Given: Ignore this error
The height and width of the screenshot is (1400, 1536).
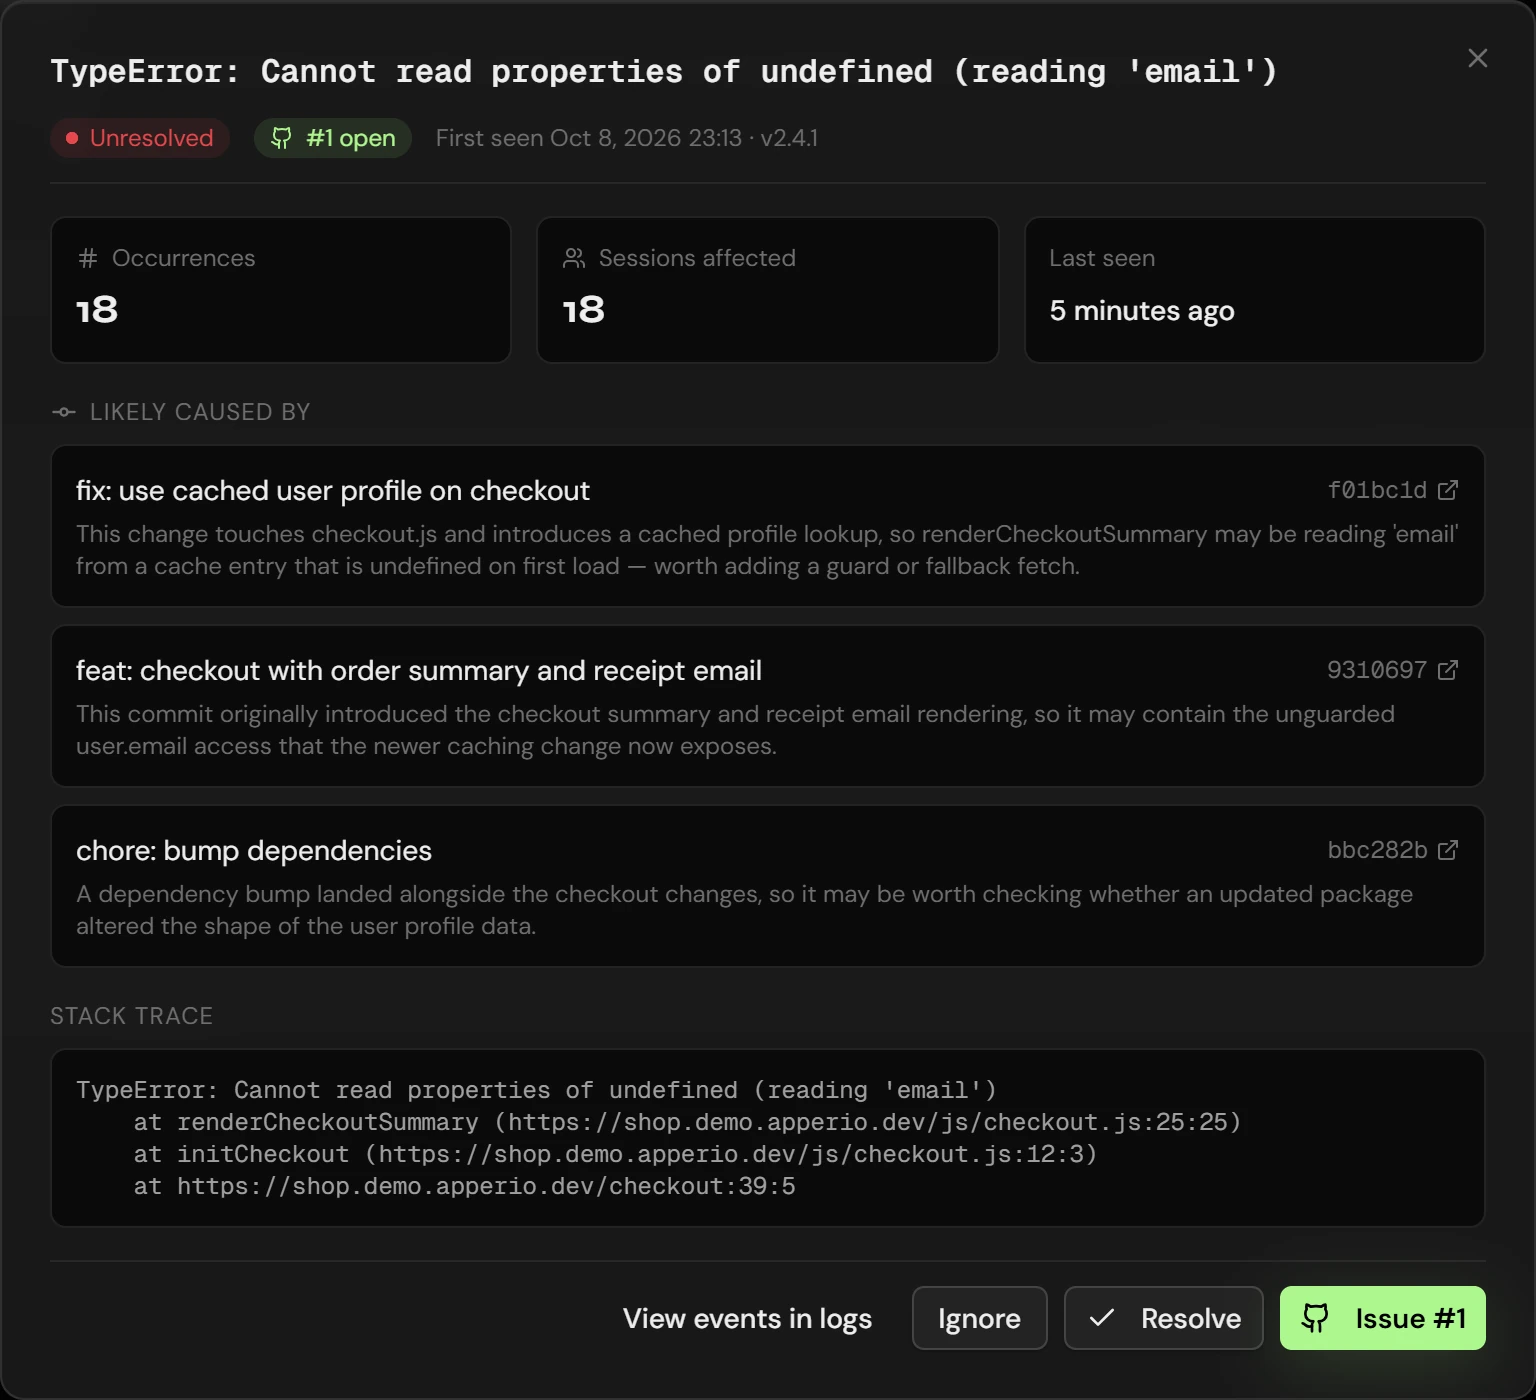Looking at the screenshot, I should [979, 1318].
